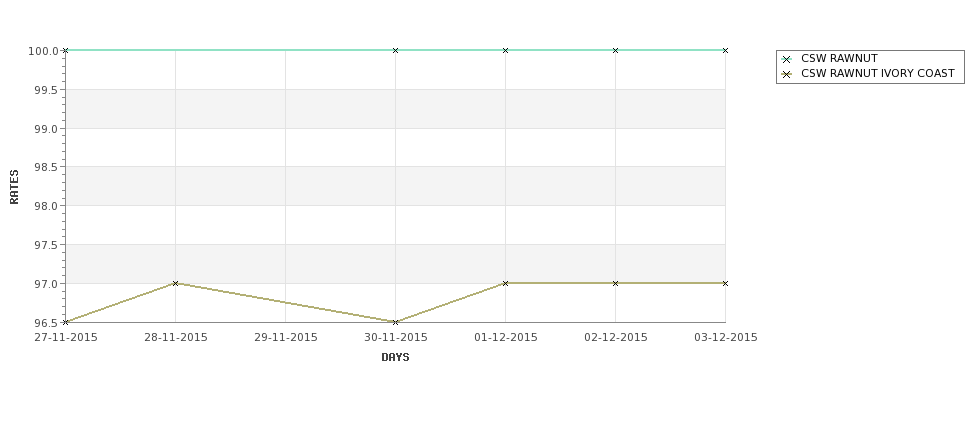Click Ivory Coast point at 27-11-2015
The height and width of the screenshot is (429, 975).
coord(65,322)
